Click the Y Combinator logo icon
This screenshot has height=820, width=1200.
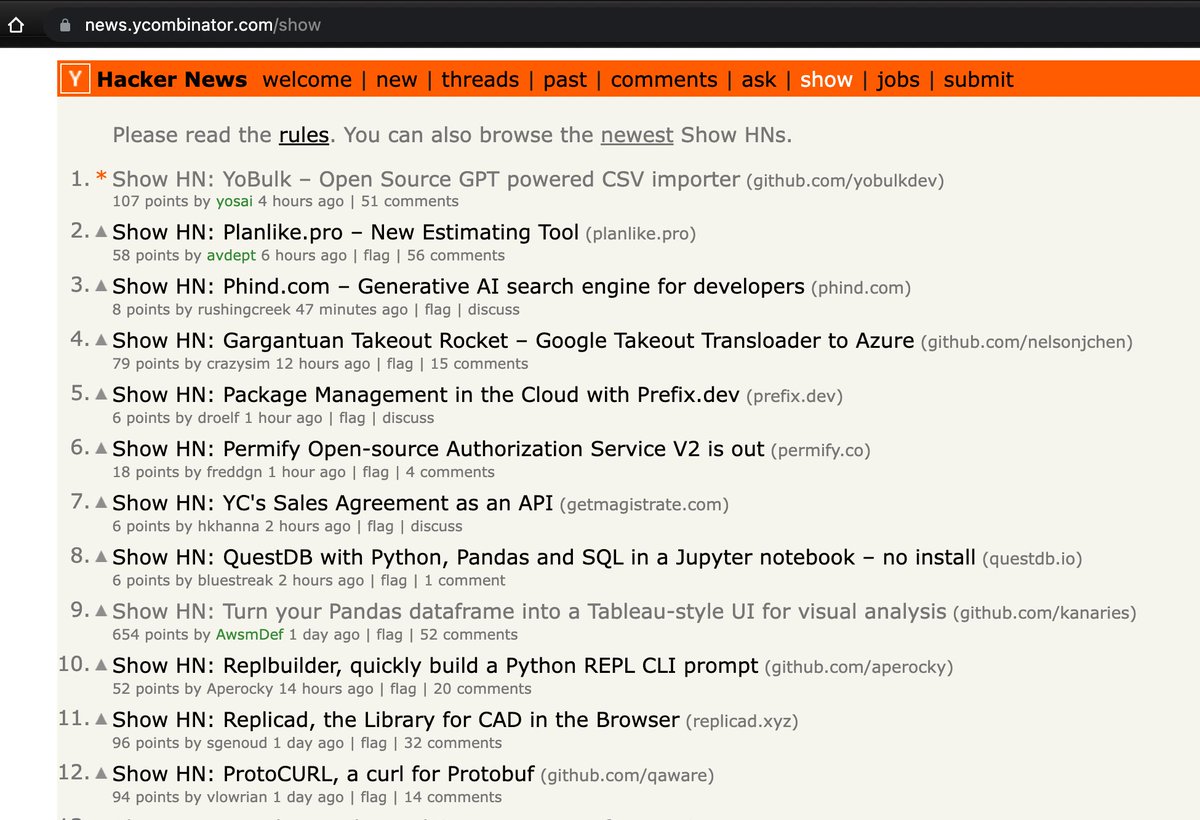75,79
